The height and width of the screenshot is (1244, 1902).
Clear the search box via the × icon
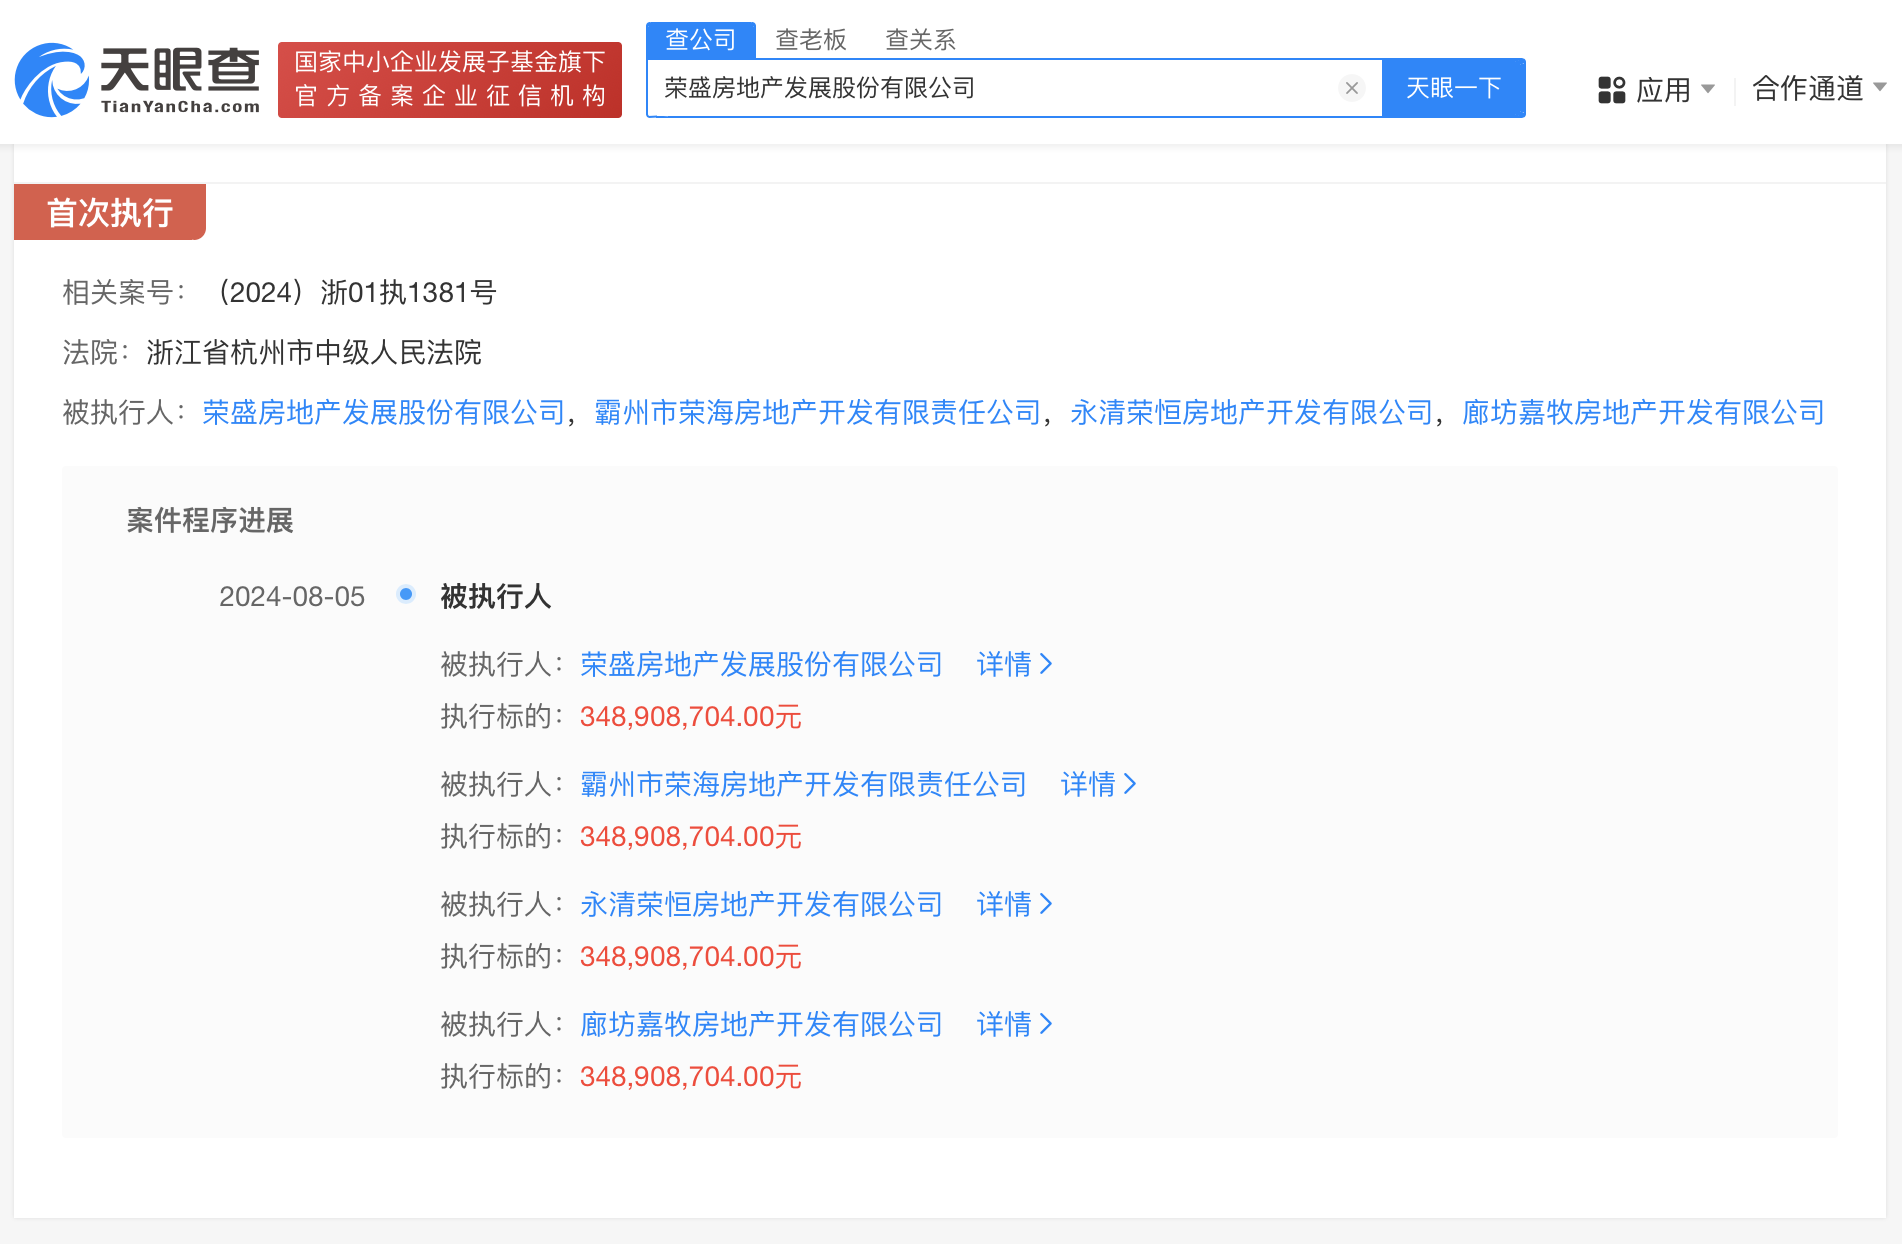tap(1352, 88)
